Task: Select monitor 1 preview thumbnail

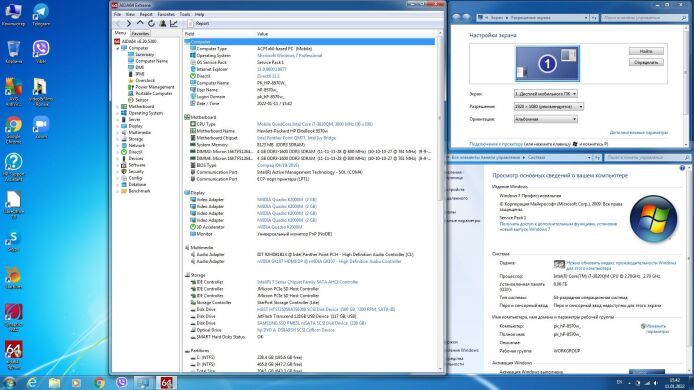Action: pyautogui.click(x=547, y=64)
